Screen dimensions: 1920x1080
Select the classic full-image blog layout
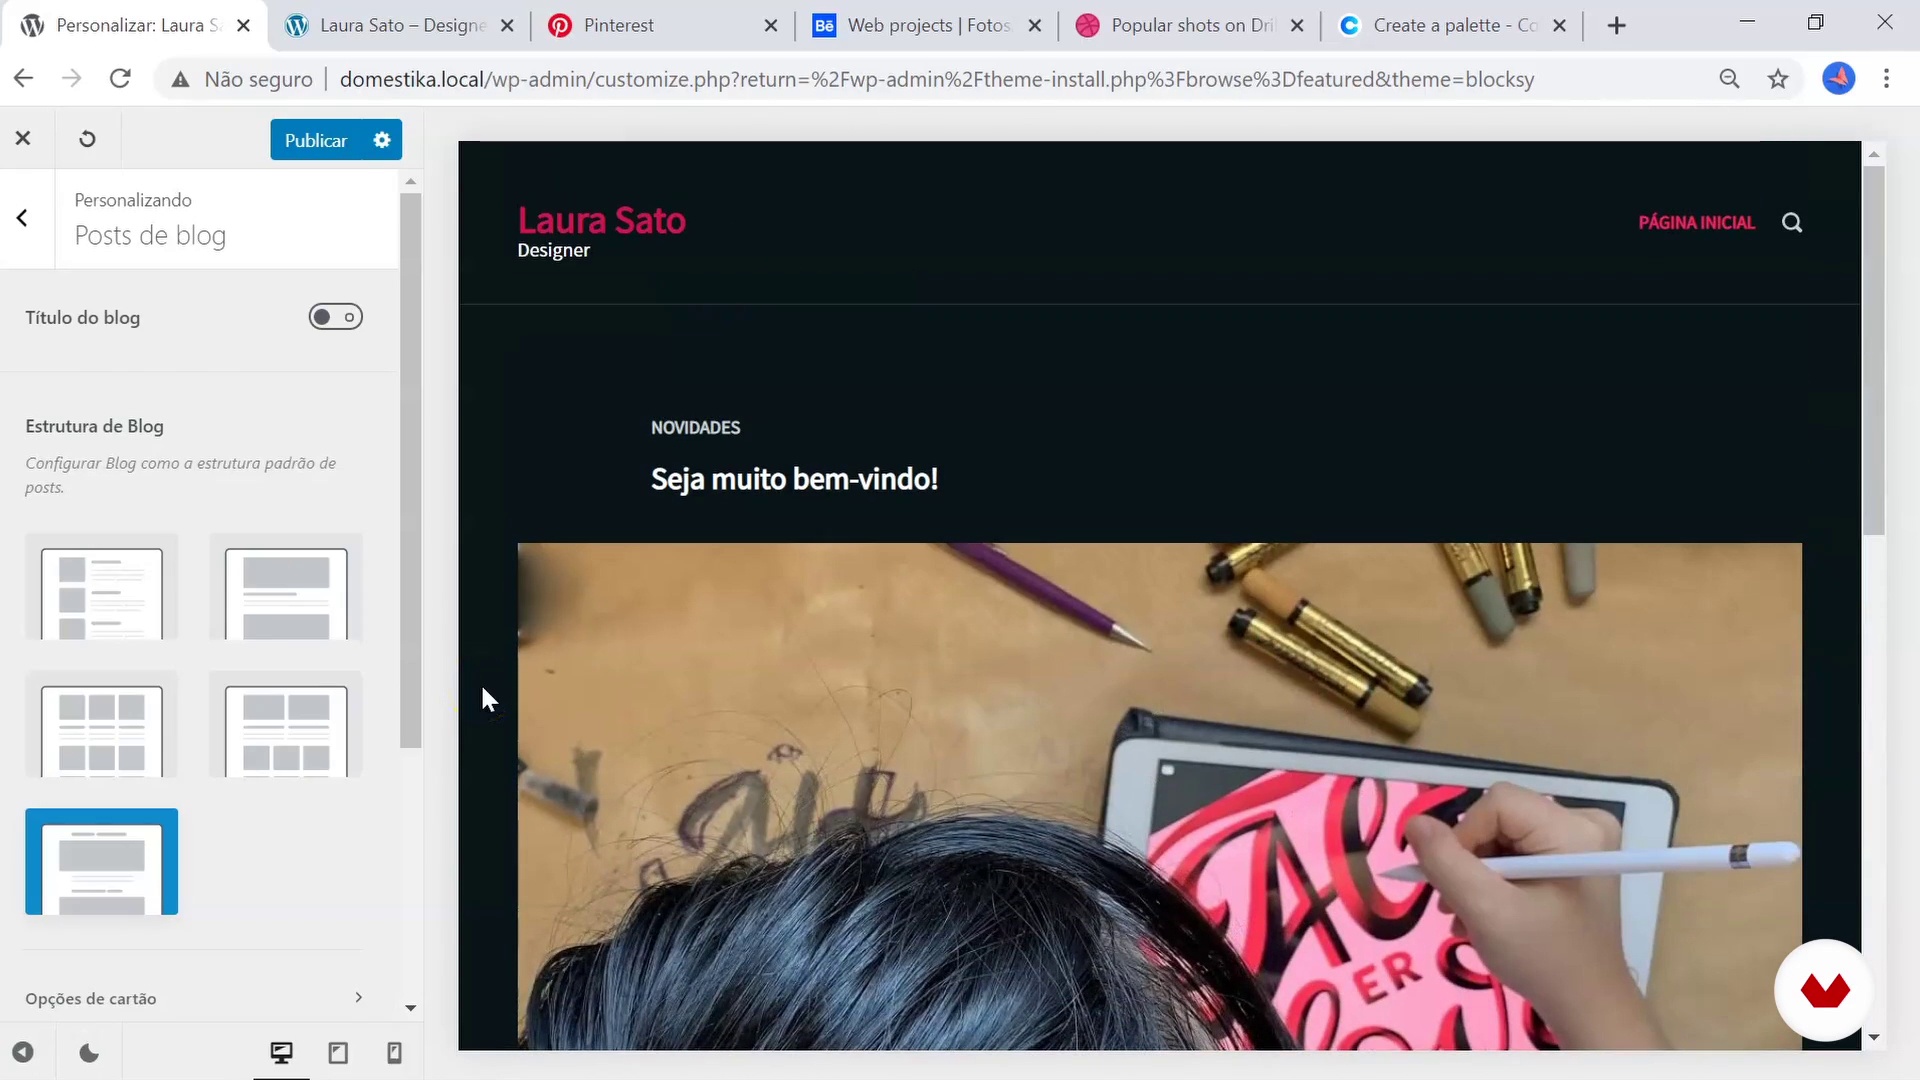click(286, 587)
